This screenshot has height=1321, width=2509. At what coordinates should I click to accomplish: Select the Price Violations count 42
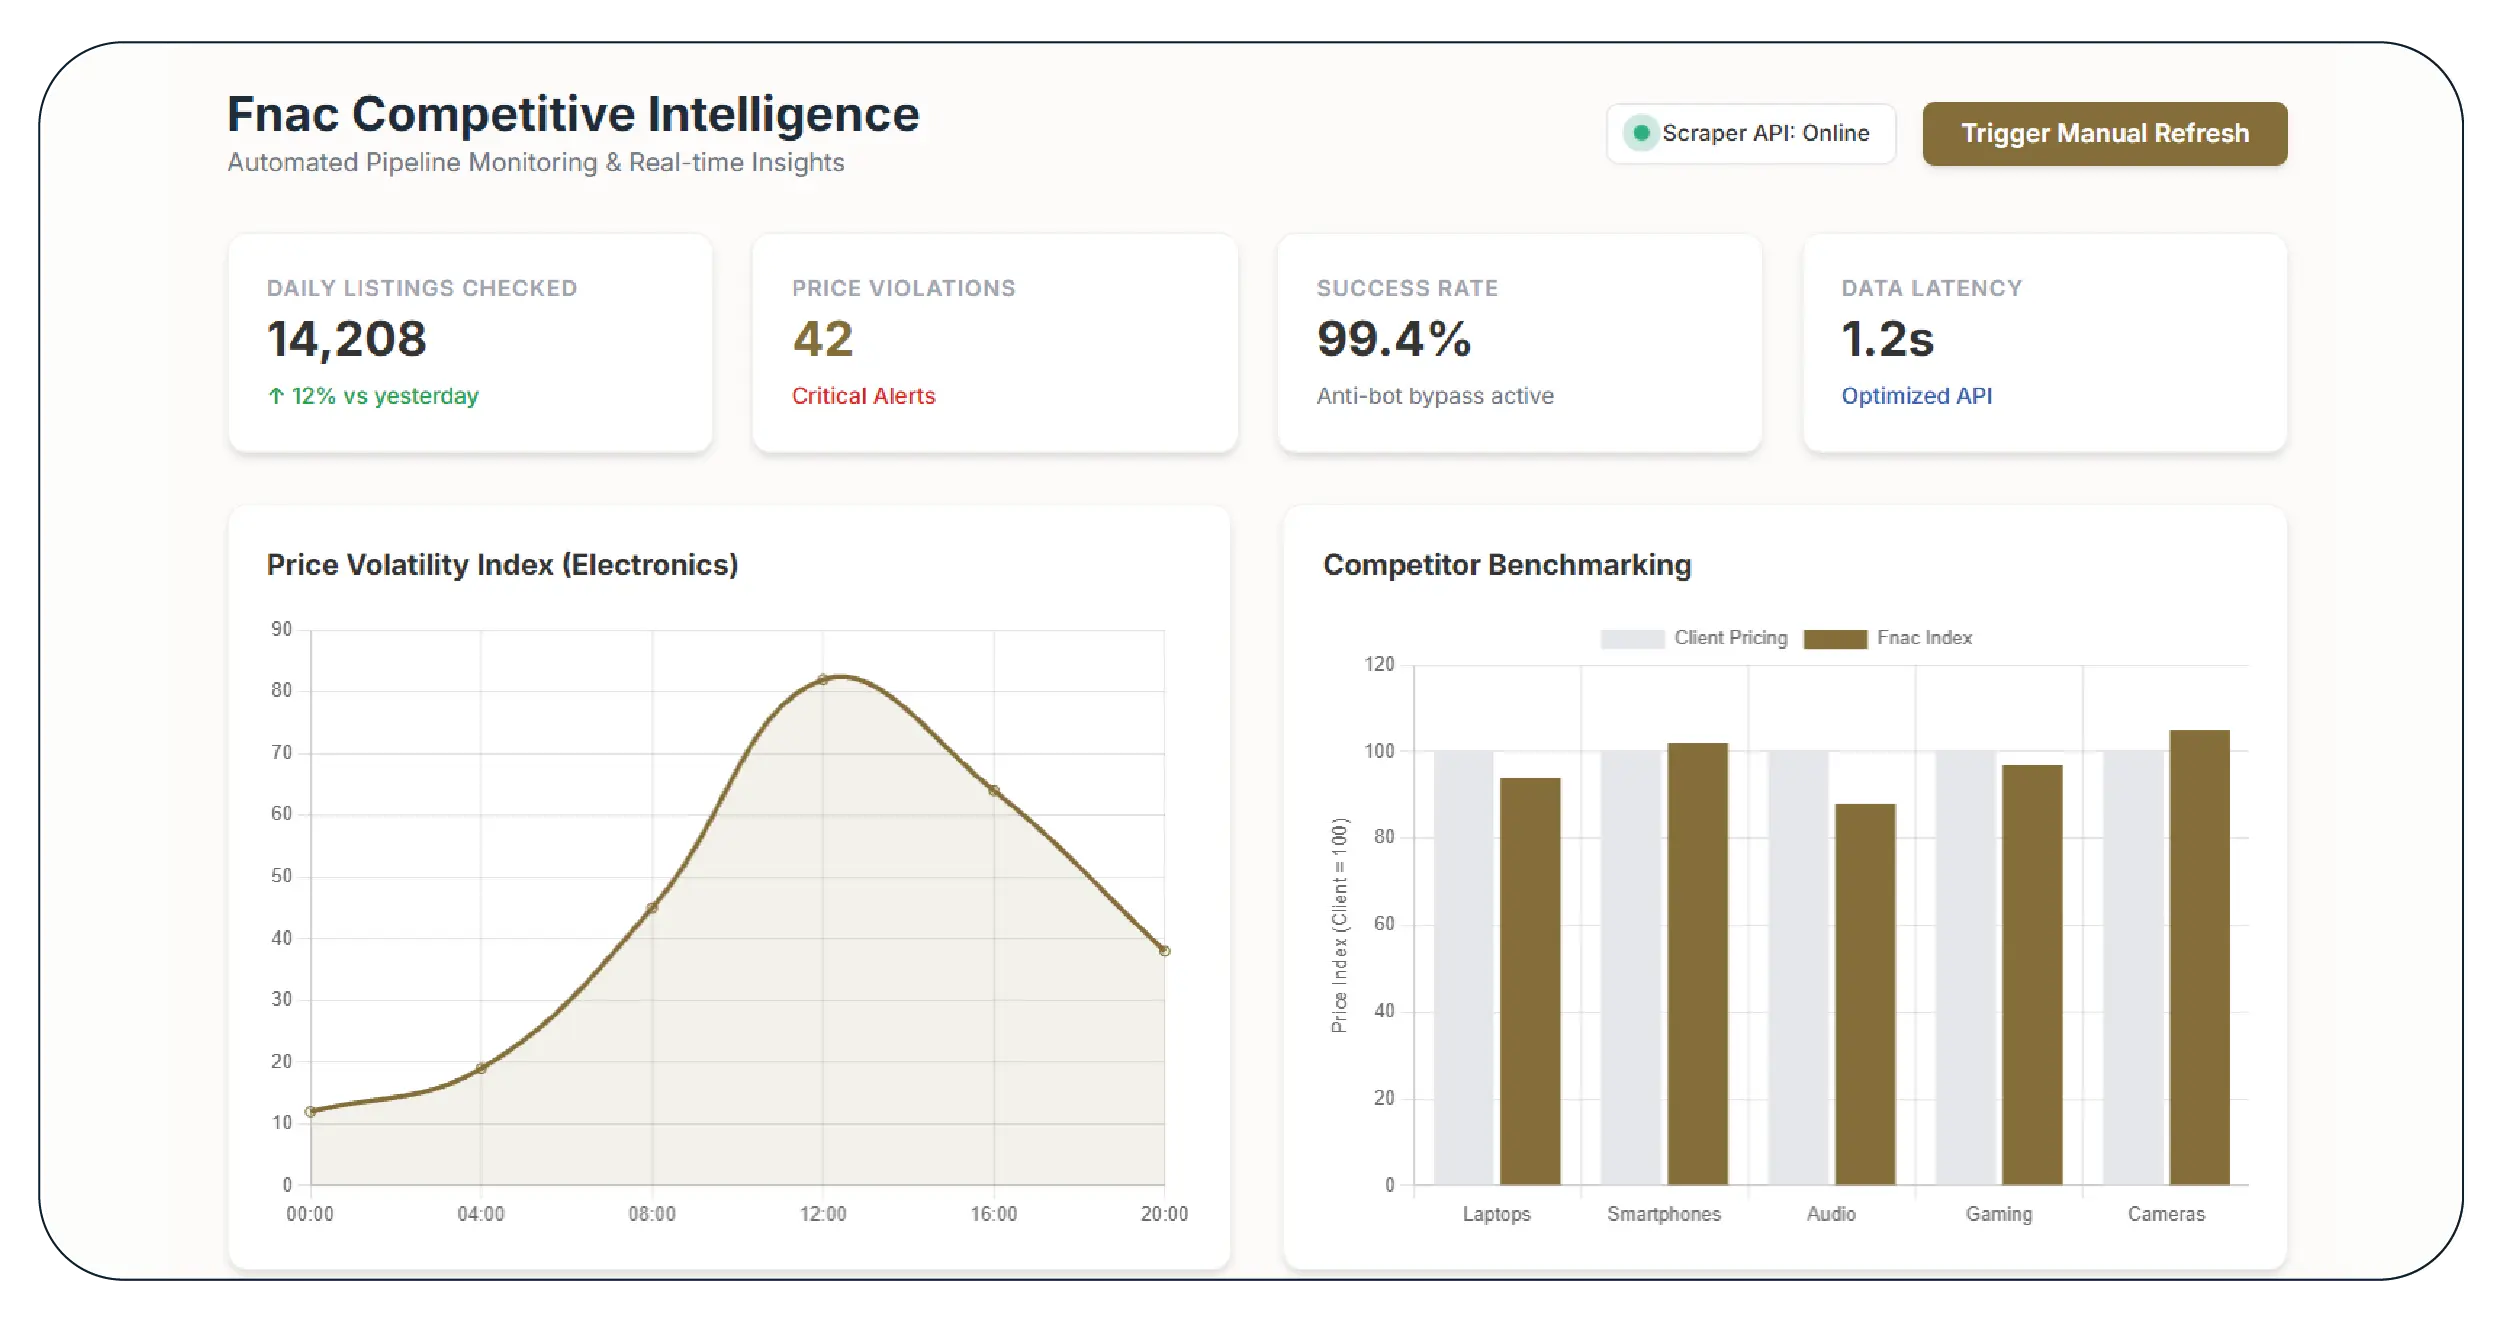[822, 339]
